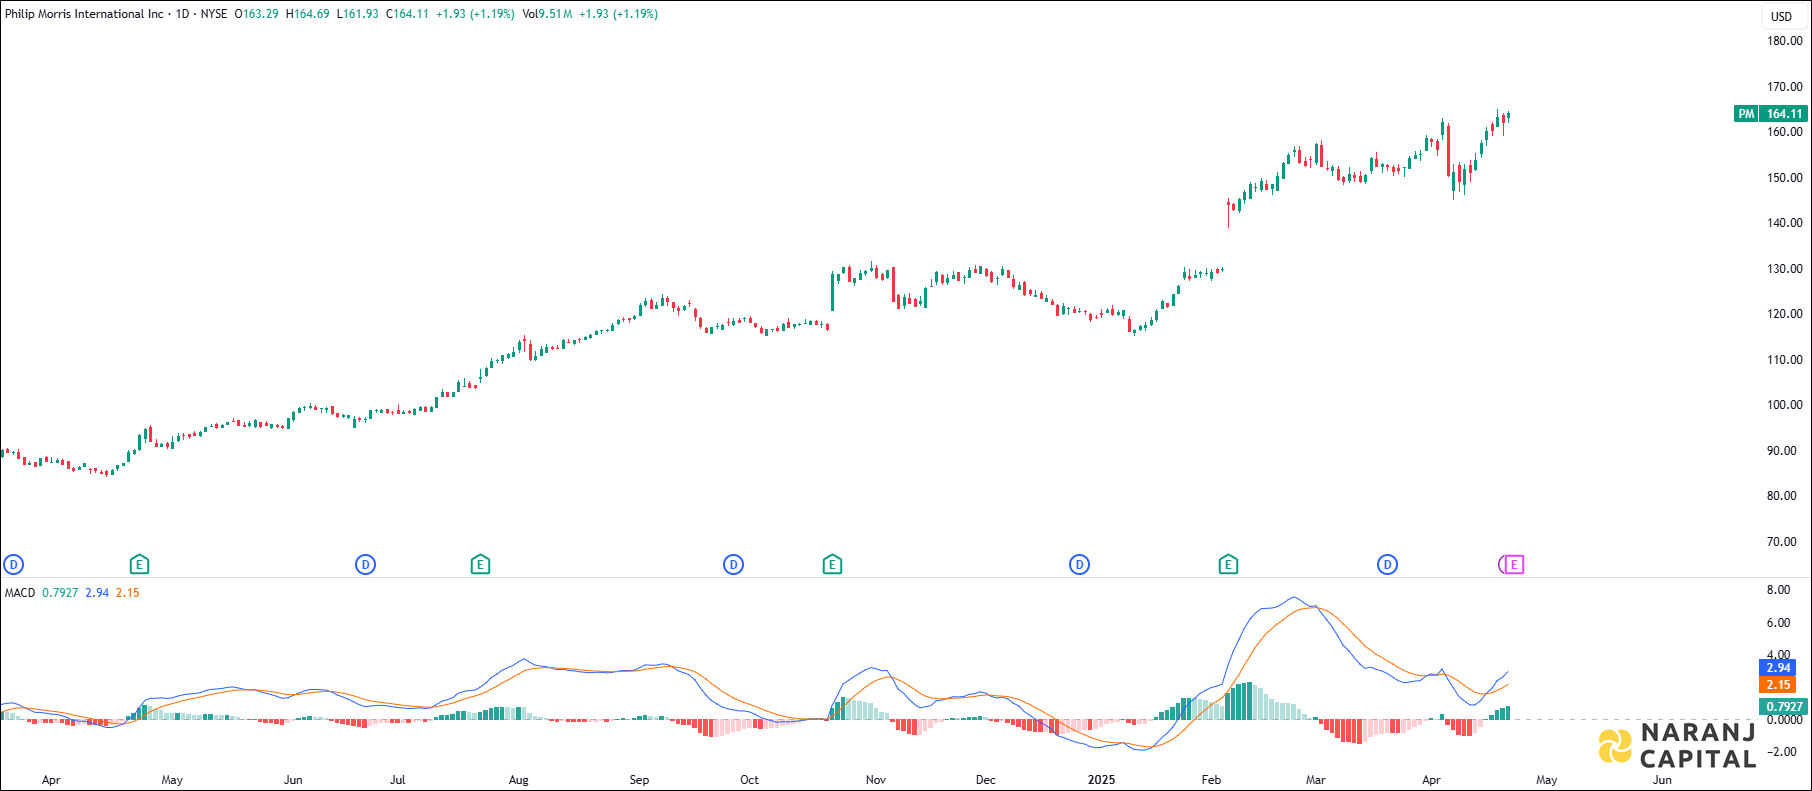Click the green PM ticker price label
The image size is (1812, 791).
pos(1745,114)
